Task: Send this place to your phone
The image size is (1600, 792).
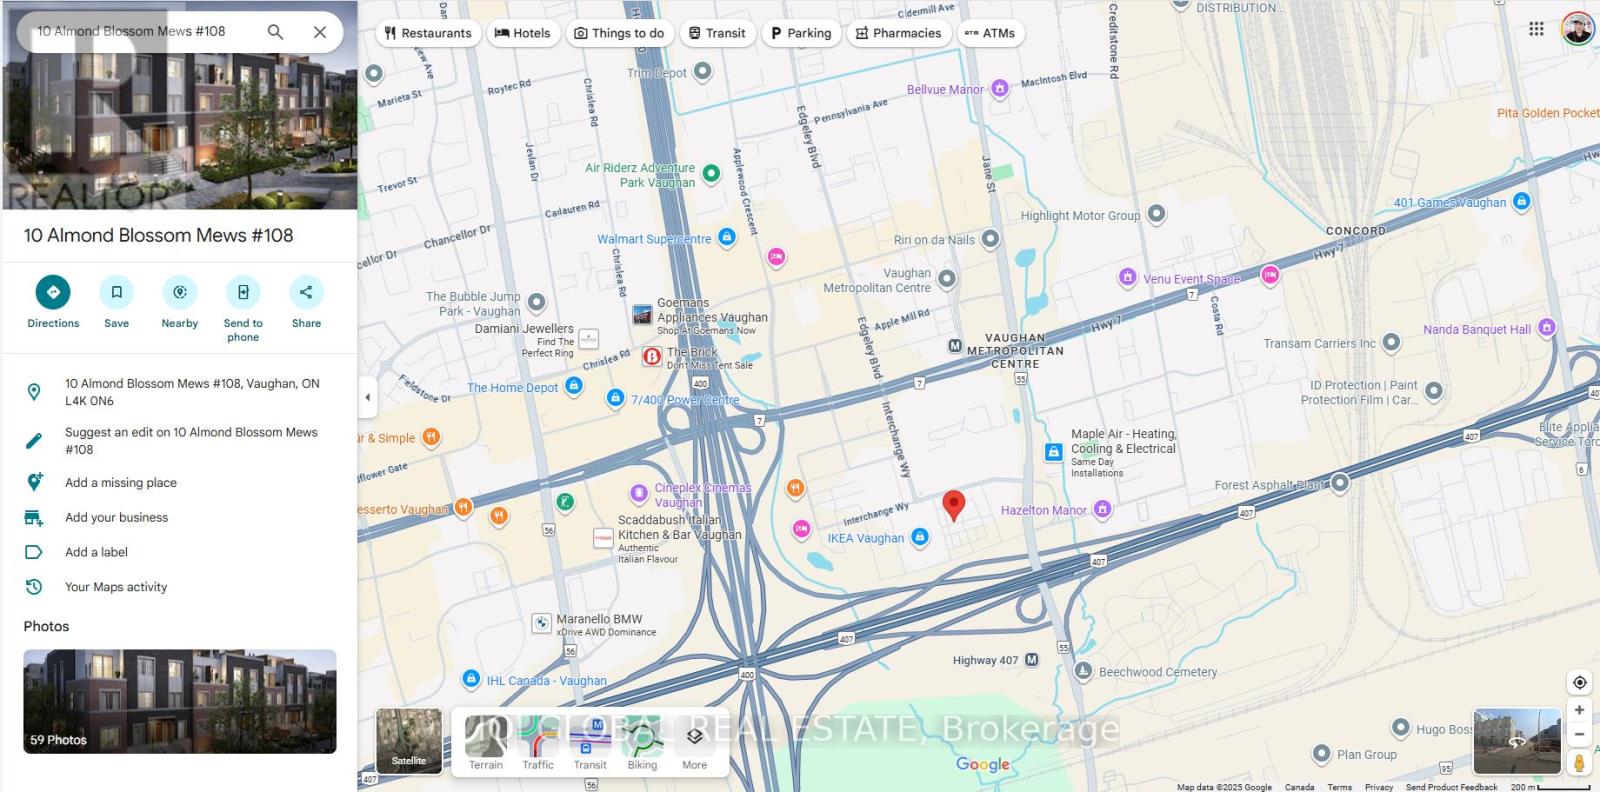Action: pos(243,309)
